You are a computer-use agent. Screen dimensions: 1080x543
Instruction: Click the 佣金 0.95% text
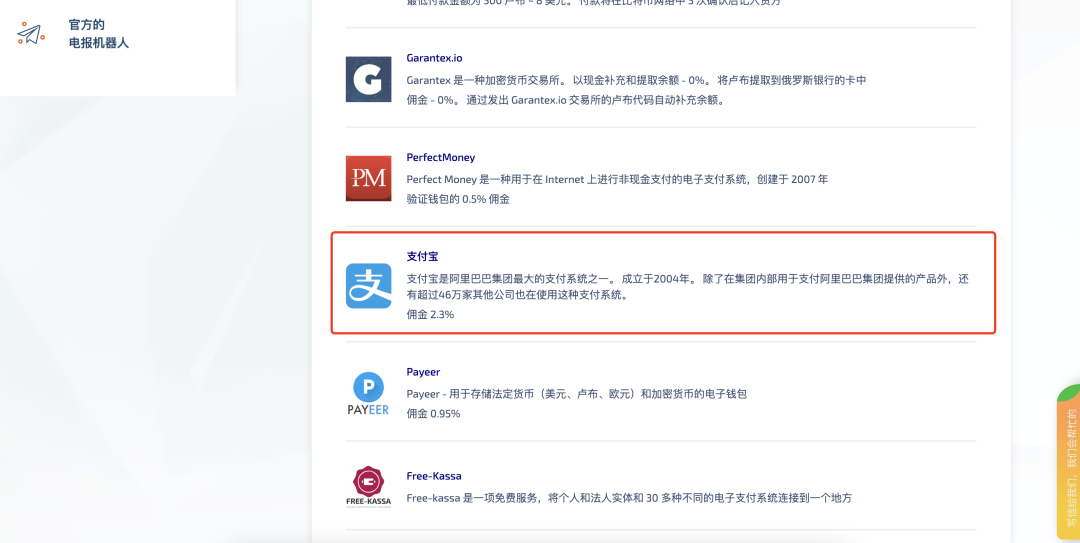click(x=433, y=413)
